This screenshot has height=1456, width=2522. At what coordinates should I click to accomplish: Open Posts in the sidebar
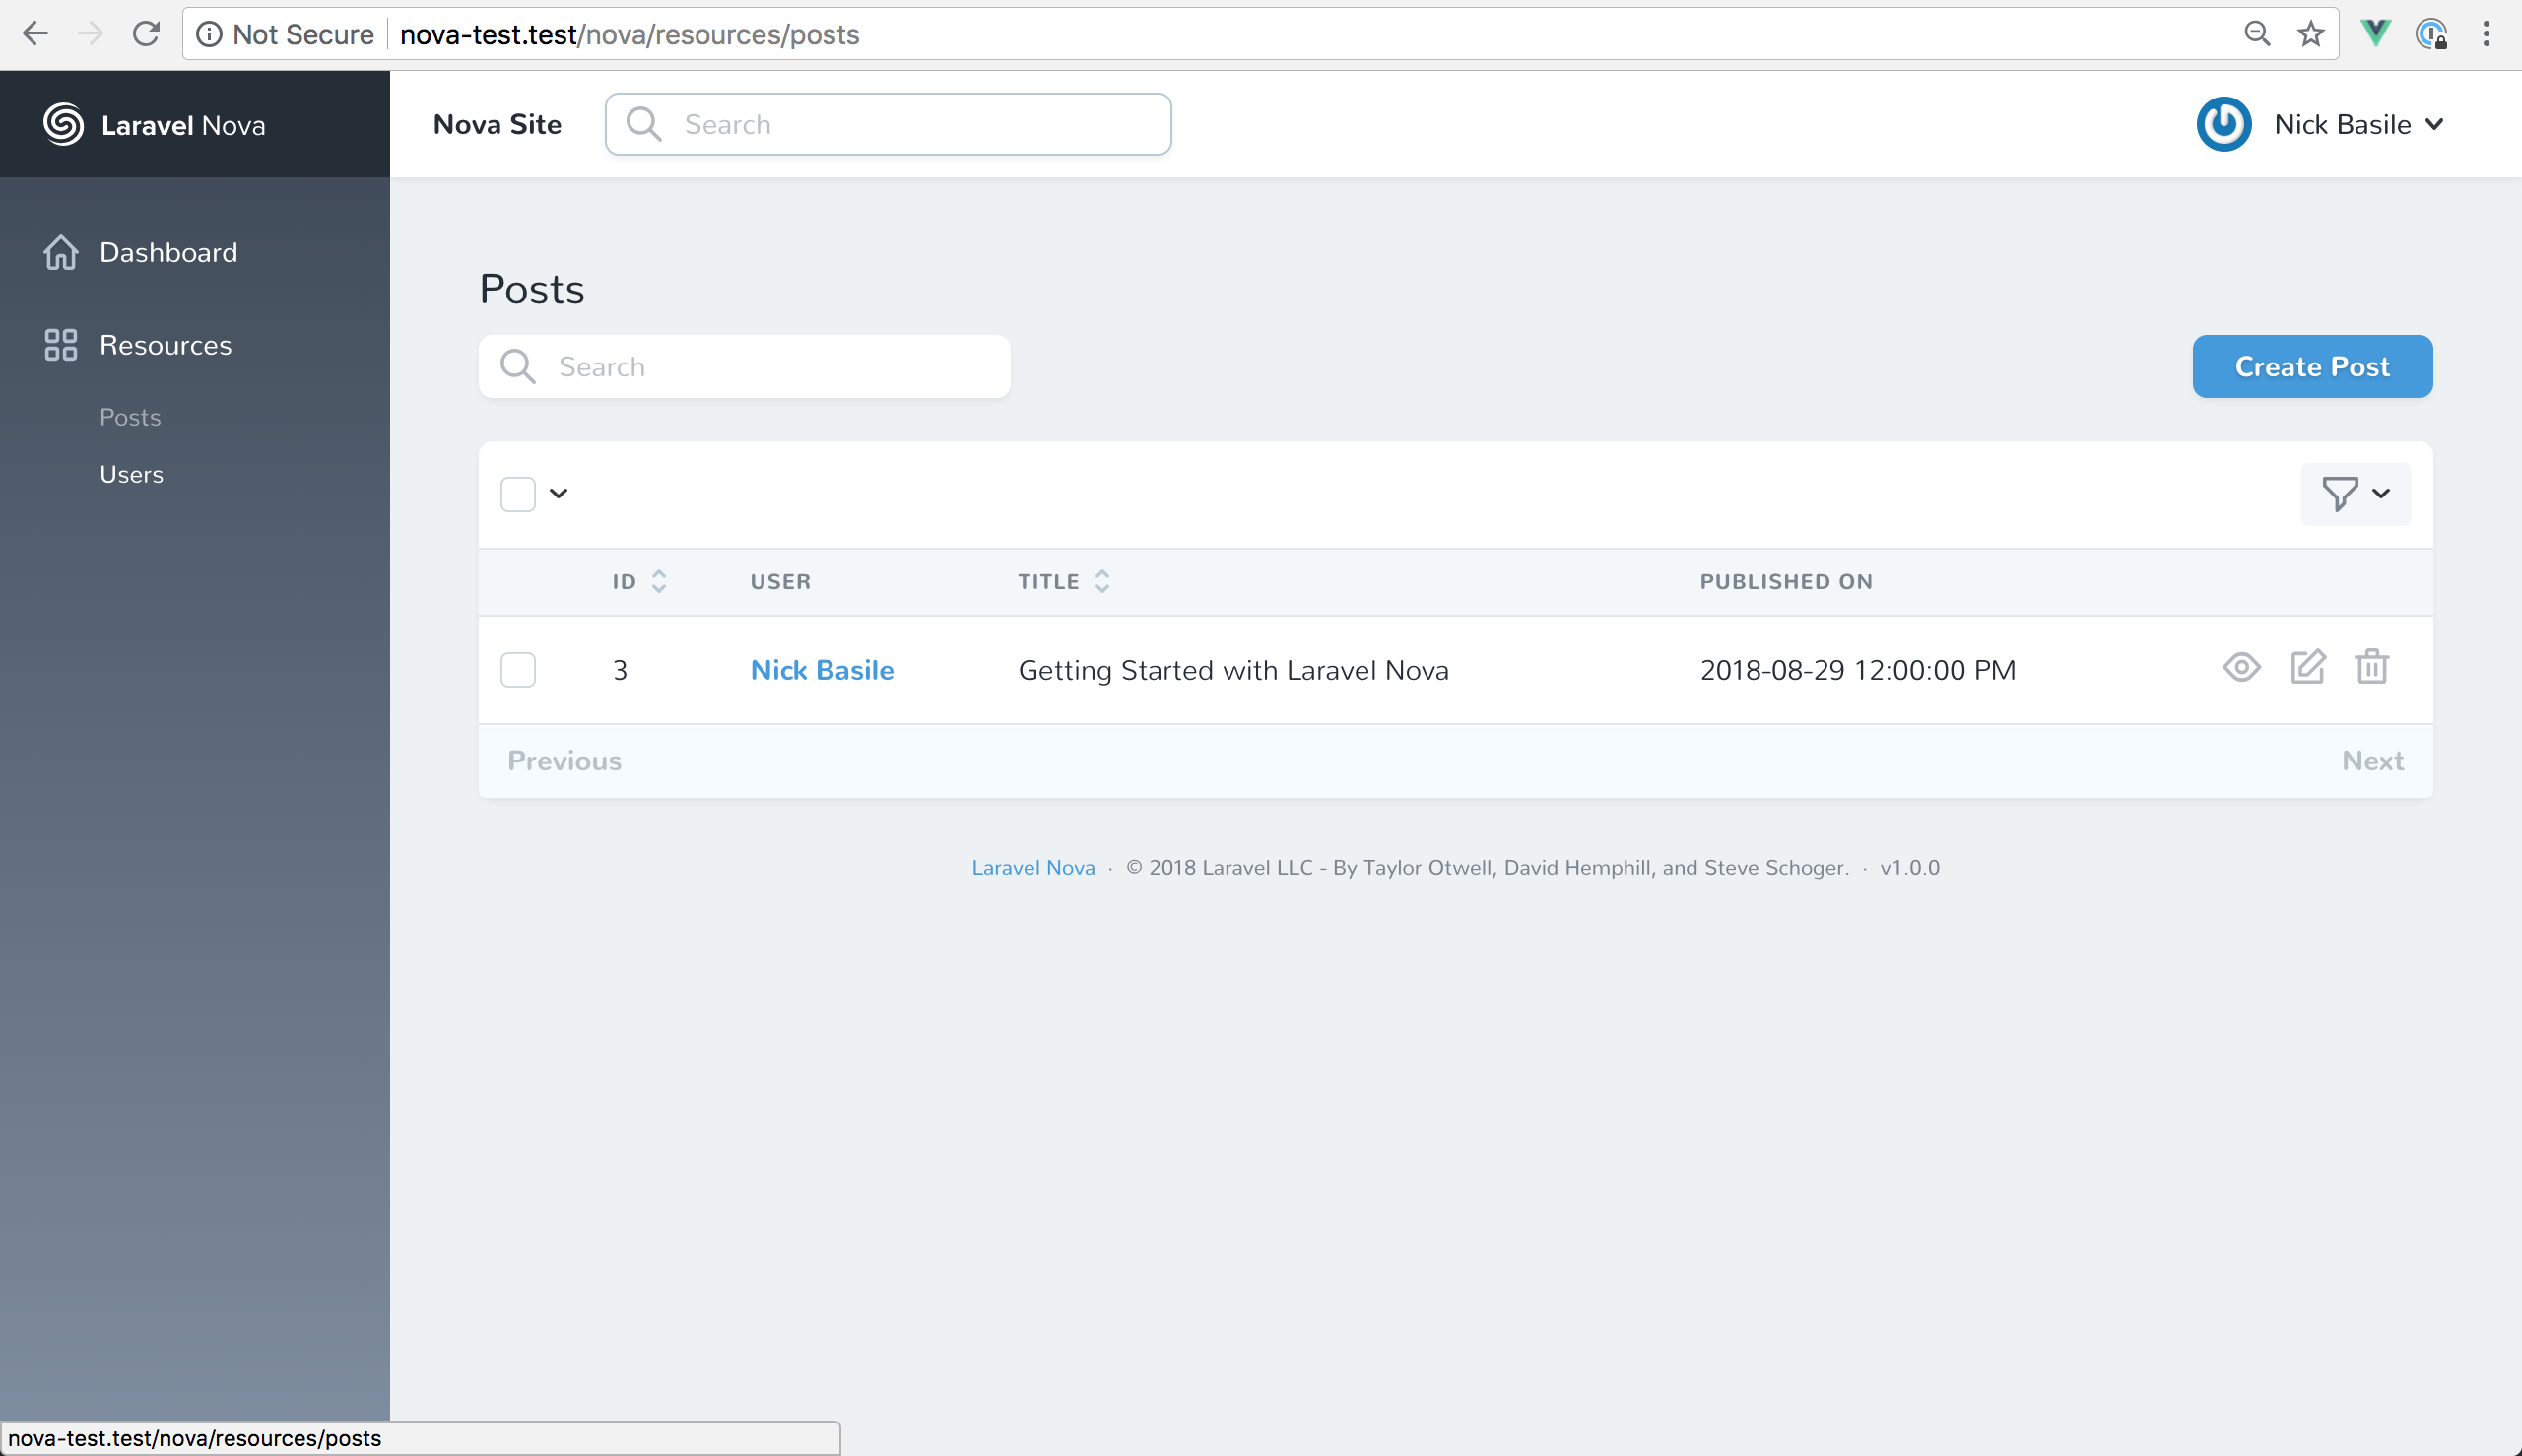click(x=130, y=417)
